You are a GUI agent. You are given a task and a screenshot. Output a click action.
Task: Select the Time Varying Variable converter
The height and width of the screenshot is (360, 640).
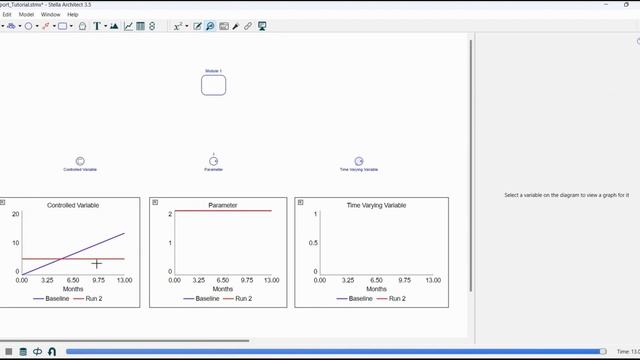(x=359, y=161)
